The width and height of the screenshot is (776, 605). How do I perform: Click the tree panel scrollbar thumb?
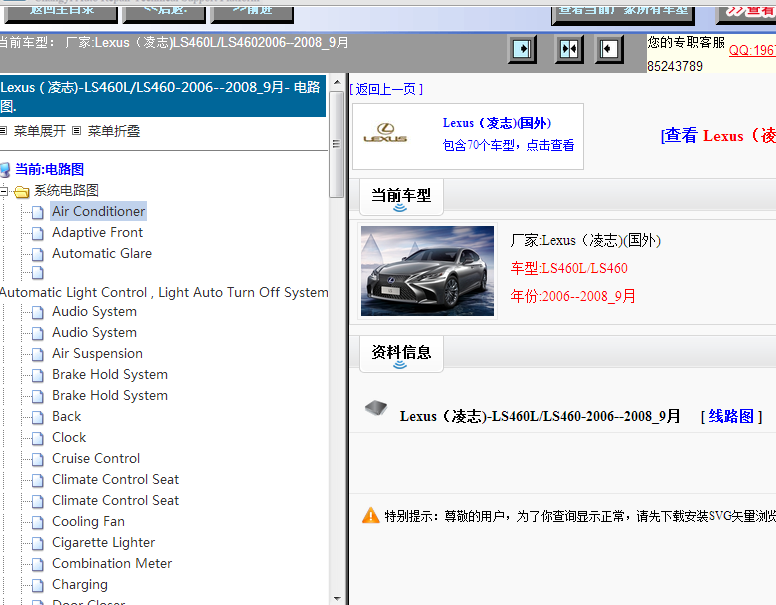pos(337,144)
